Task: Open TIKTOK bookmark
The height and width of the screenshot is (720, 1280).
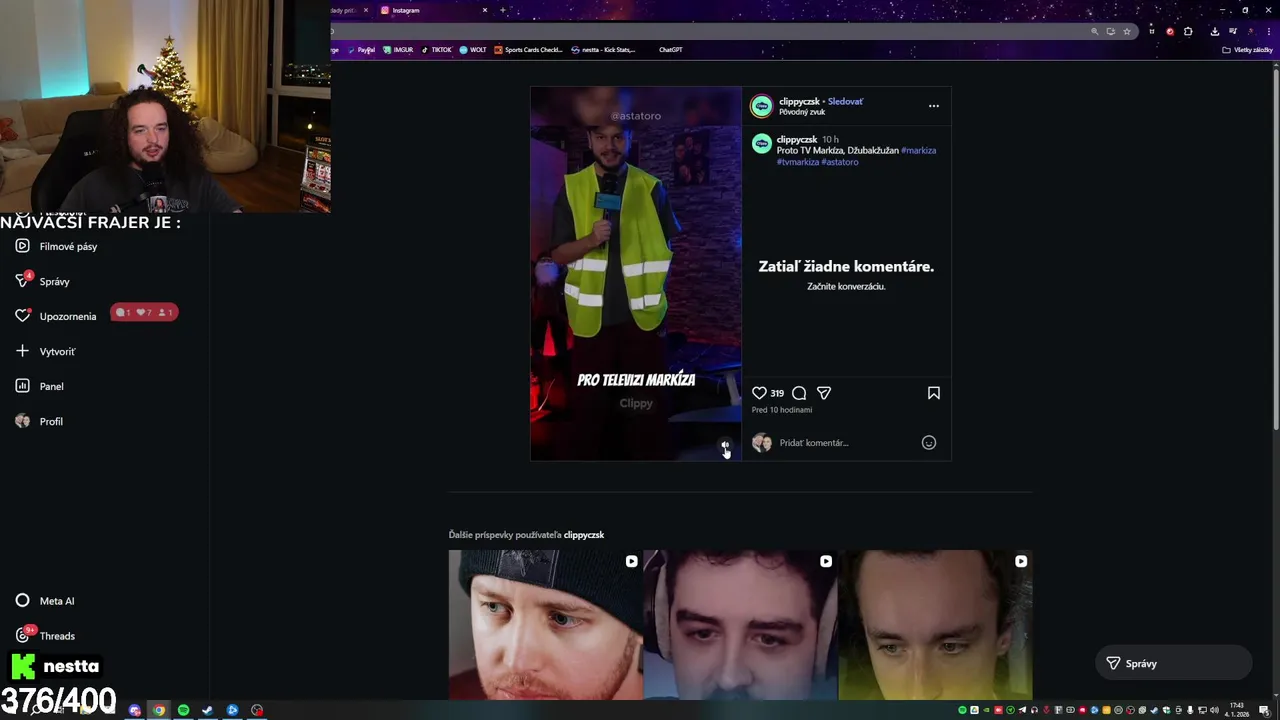Action: [x=436, y=49]
